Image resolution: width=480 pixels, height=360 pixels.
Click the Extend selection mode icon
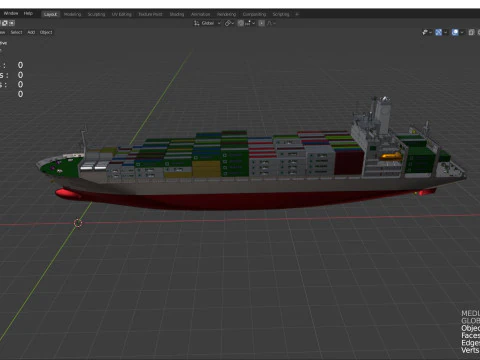pyautogui.click(x=5, y=23)
